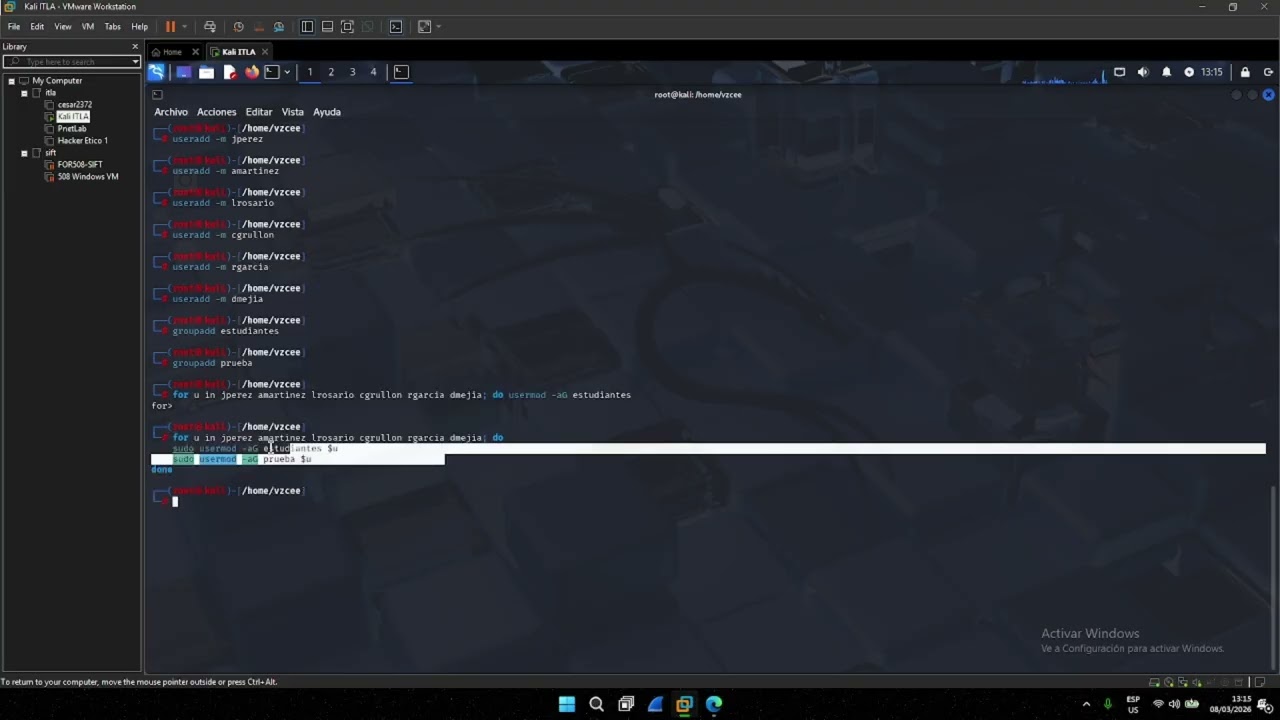
Task: Pause the virtual machine with the pause icon
Action: 170,27
